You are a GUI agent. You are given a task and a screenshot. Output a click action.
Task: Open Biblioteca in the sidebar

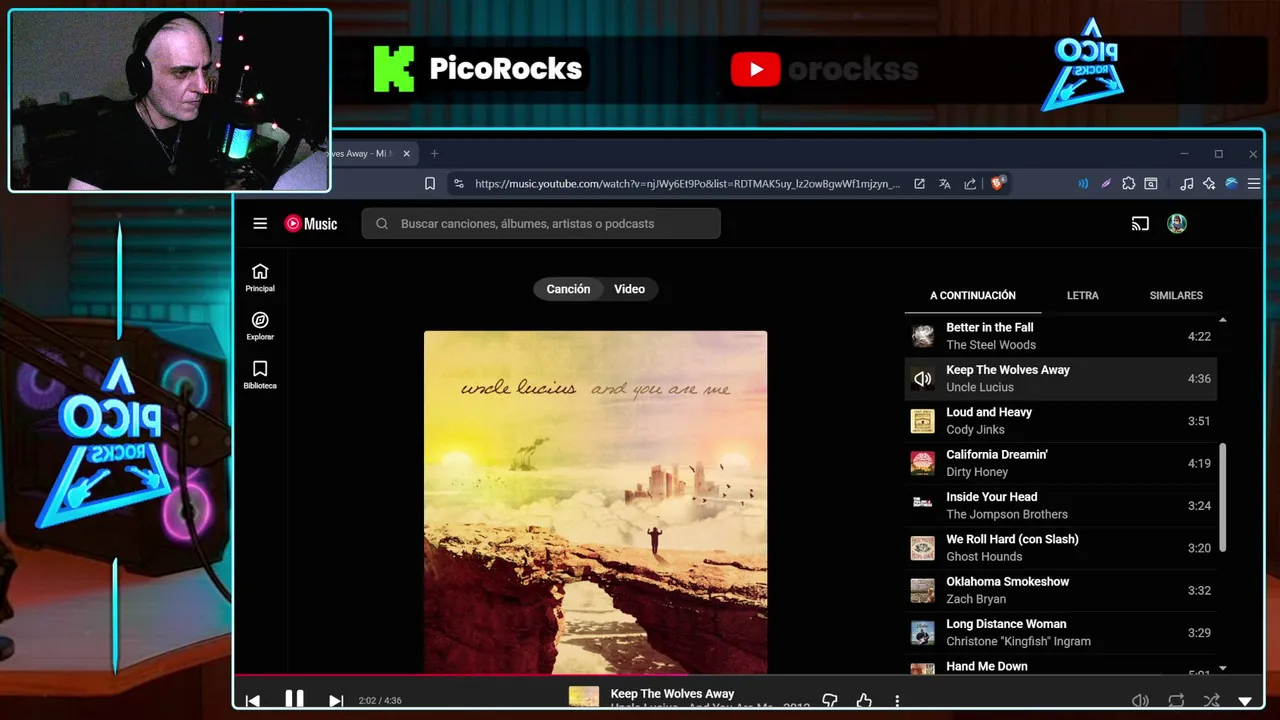pyautogui.click(x=260, y=375)
